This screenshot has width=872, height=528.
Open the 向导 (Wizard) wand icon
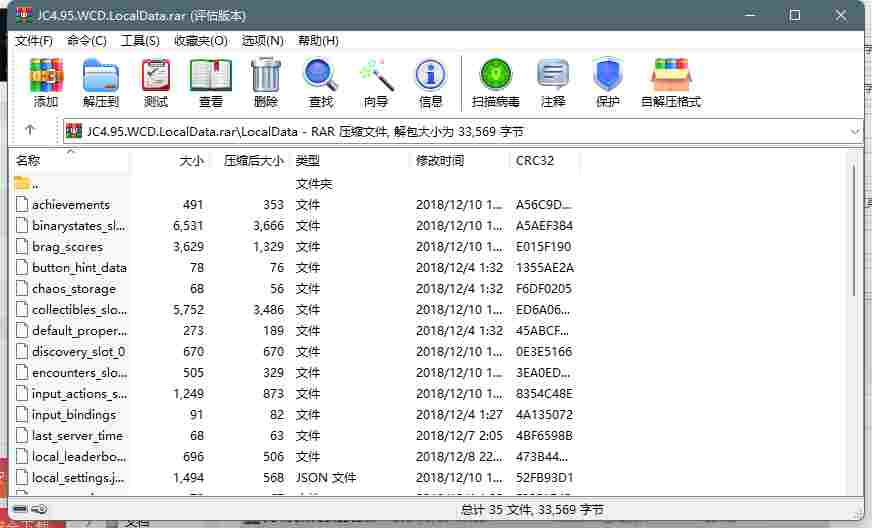376,75
